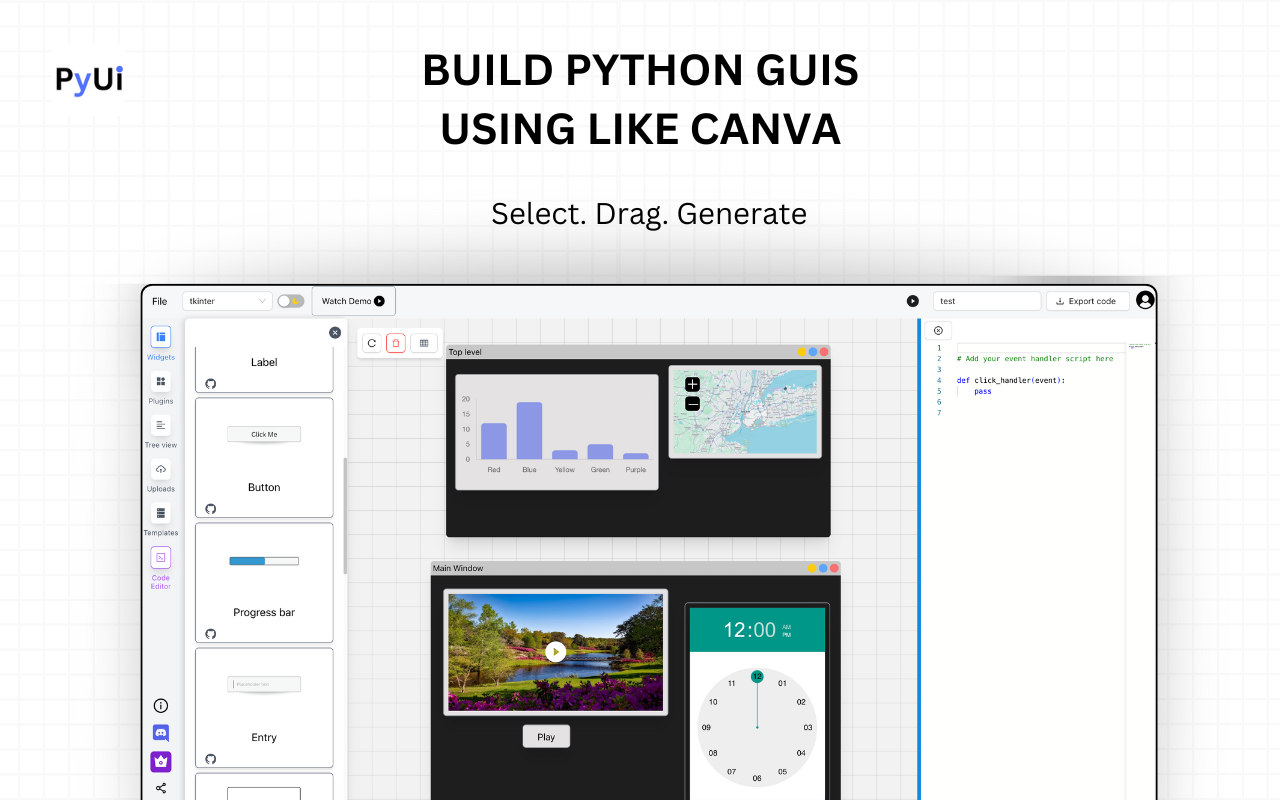Image resolution: width=1280 pixels, height=800 pixels.
Task: Toggle the dark mode switch
Action: [291, 301]
